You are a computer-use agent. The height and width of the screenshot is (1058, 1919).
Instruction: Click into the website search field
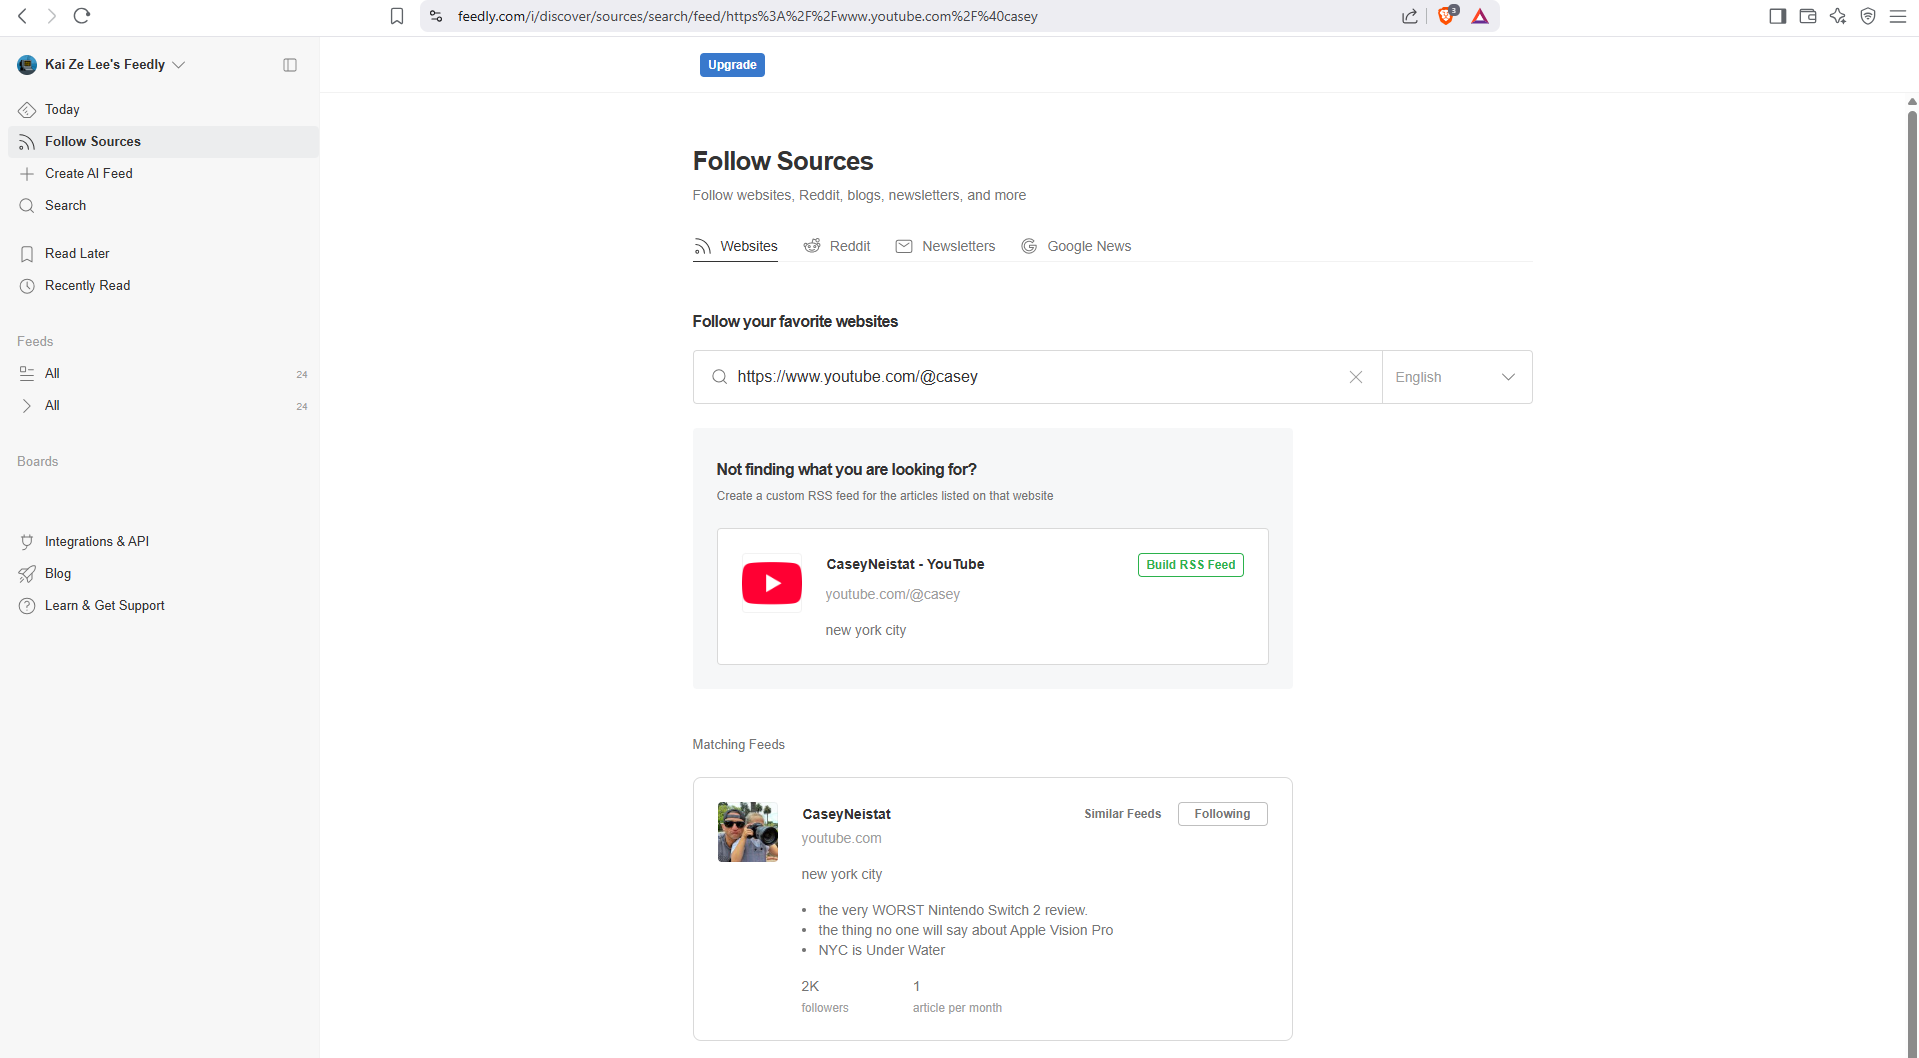click(x=1035, y=377)
